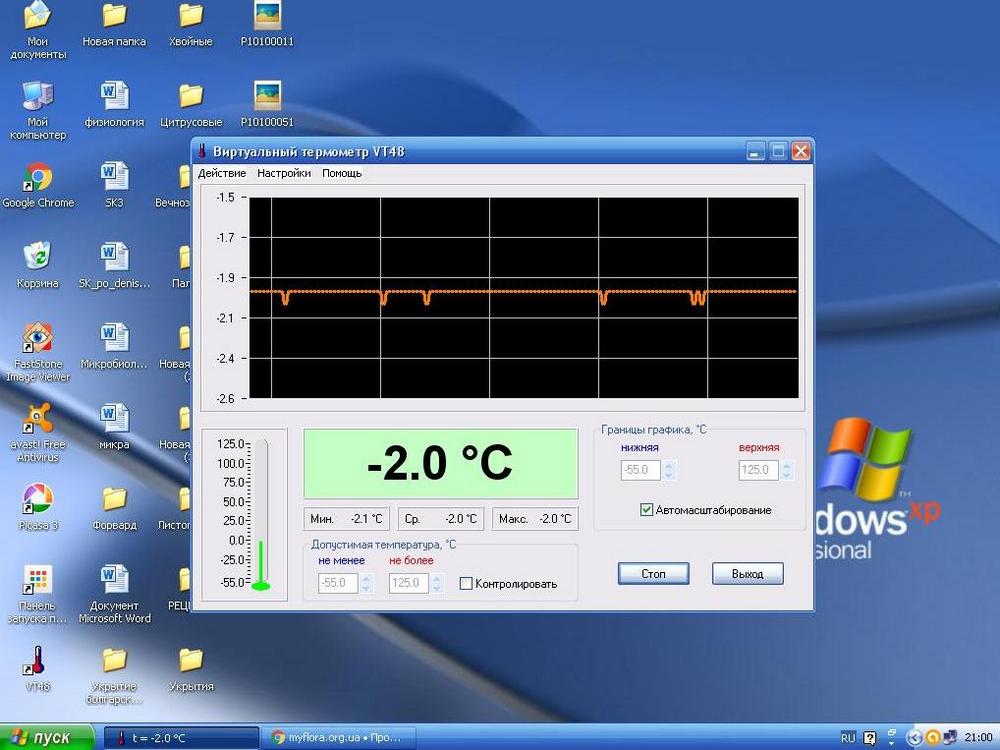1000x750 pixels.
Task: Open Picasa 3 desktop icon
Action: 38,499
